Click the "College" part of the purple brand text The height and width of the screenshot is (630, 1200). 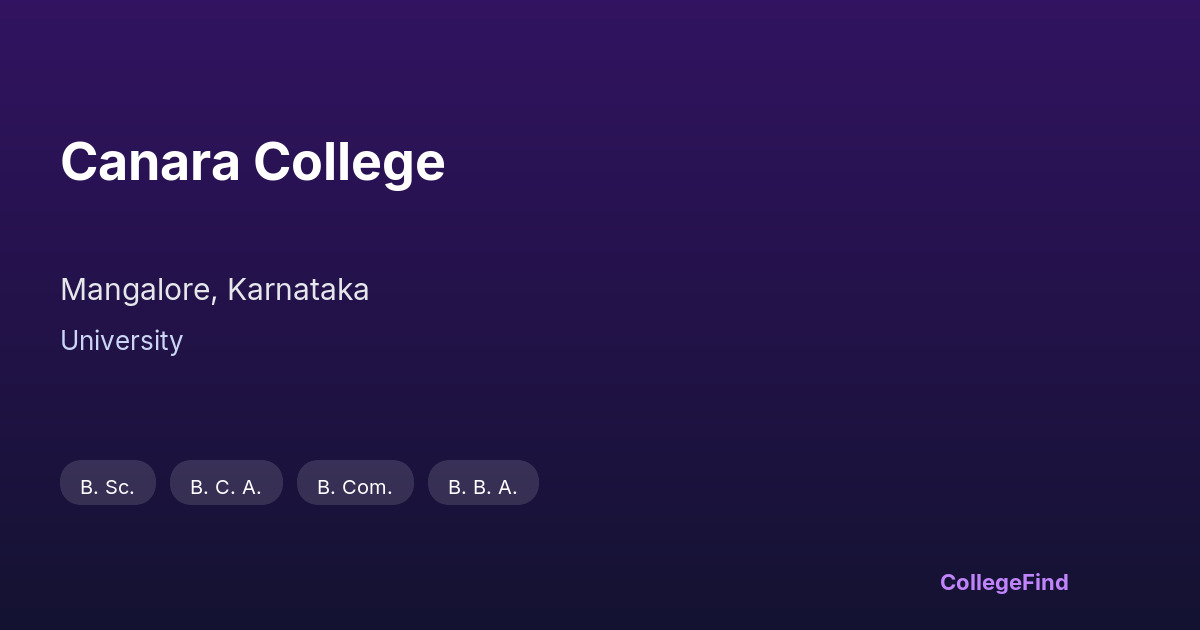tap(981, 582)
